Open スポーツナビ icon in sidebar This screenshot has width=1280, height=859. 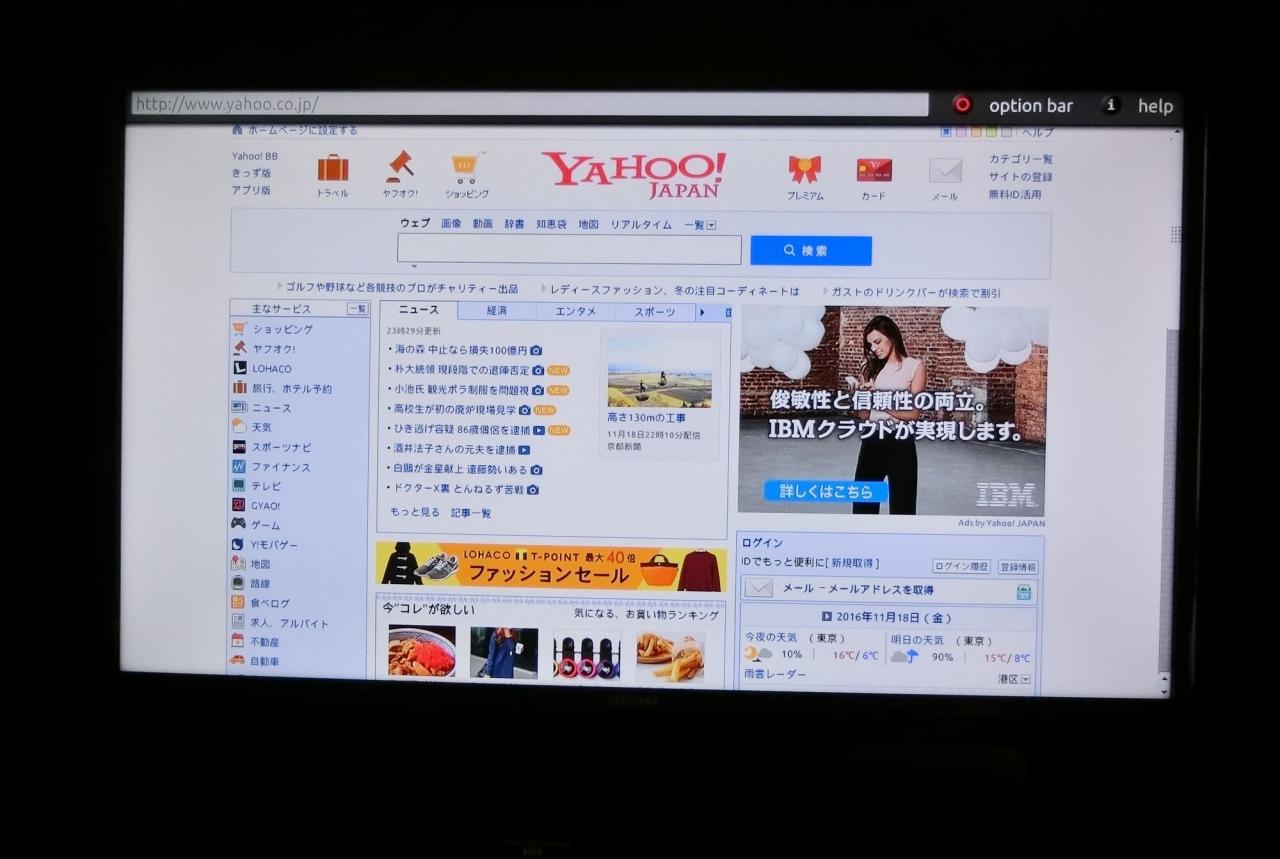coord(239,447)
